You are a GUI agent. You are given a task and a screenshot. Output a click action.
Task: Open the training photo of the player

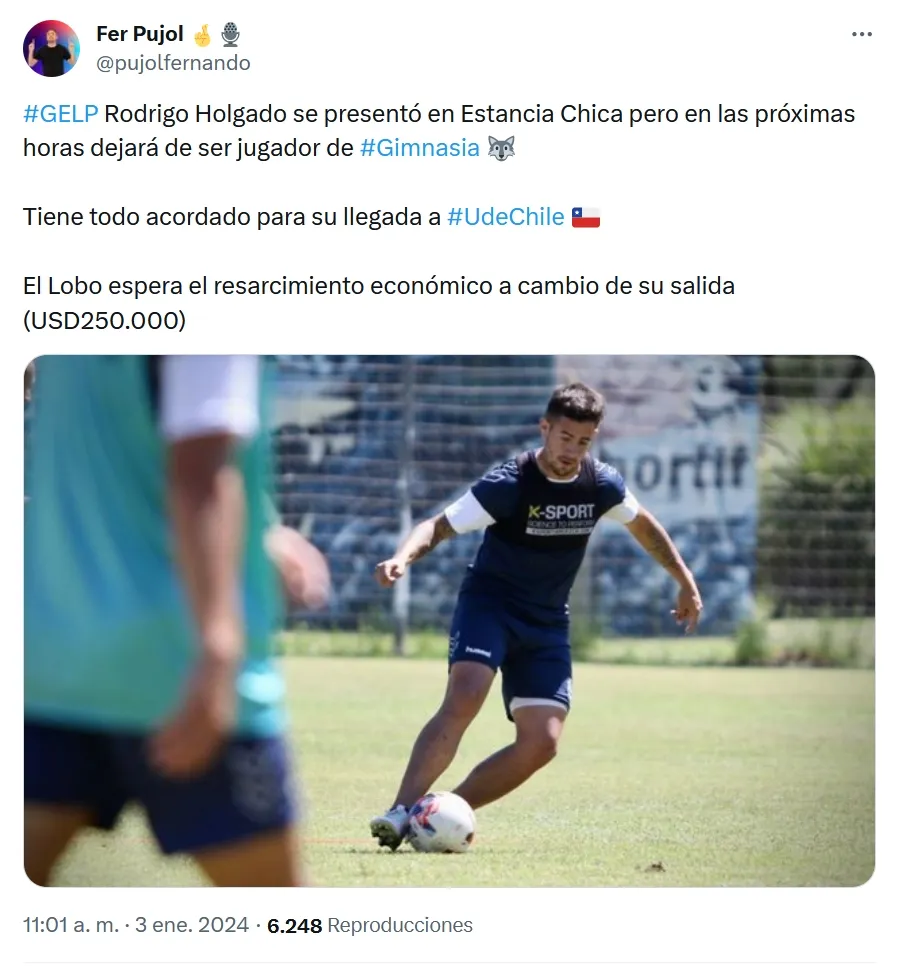click(449, 620)
